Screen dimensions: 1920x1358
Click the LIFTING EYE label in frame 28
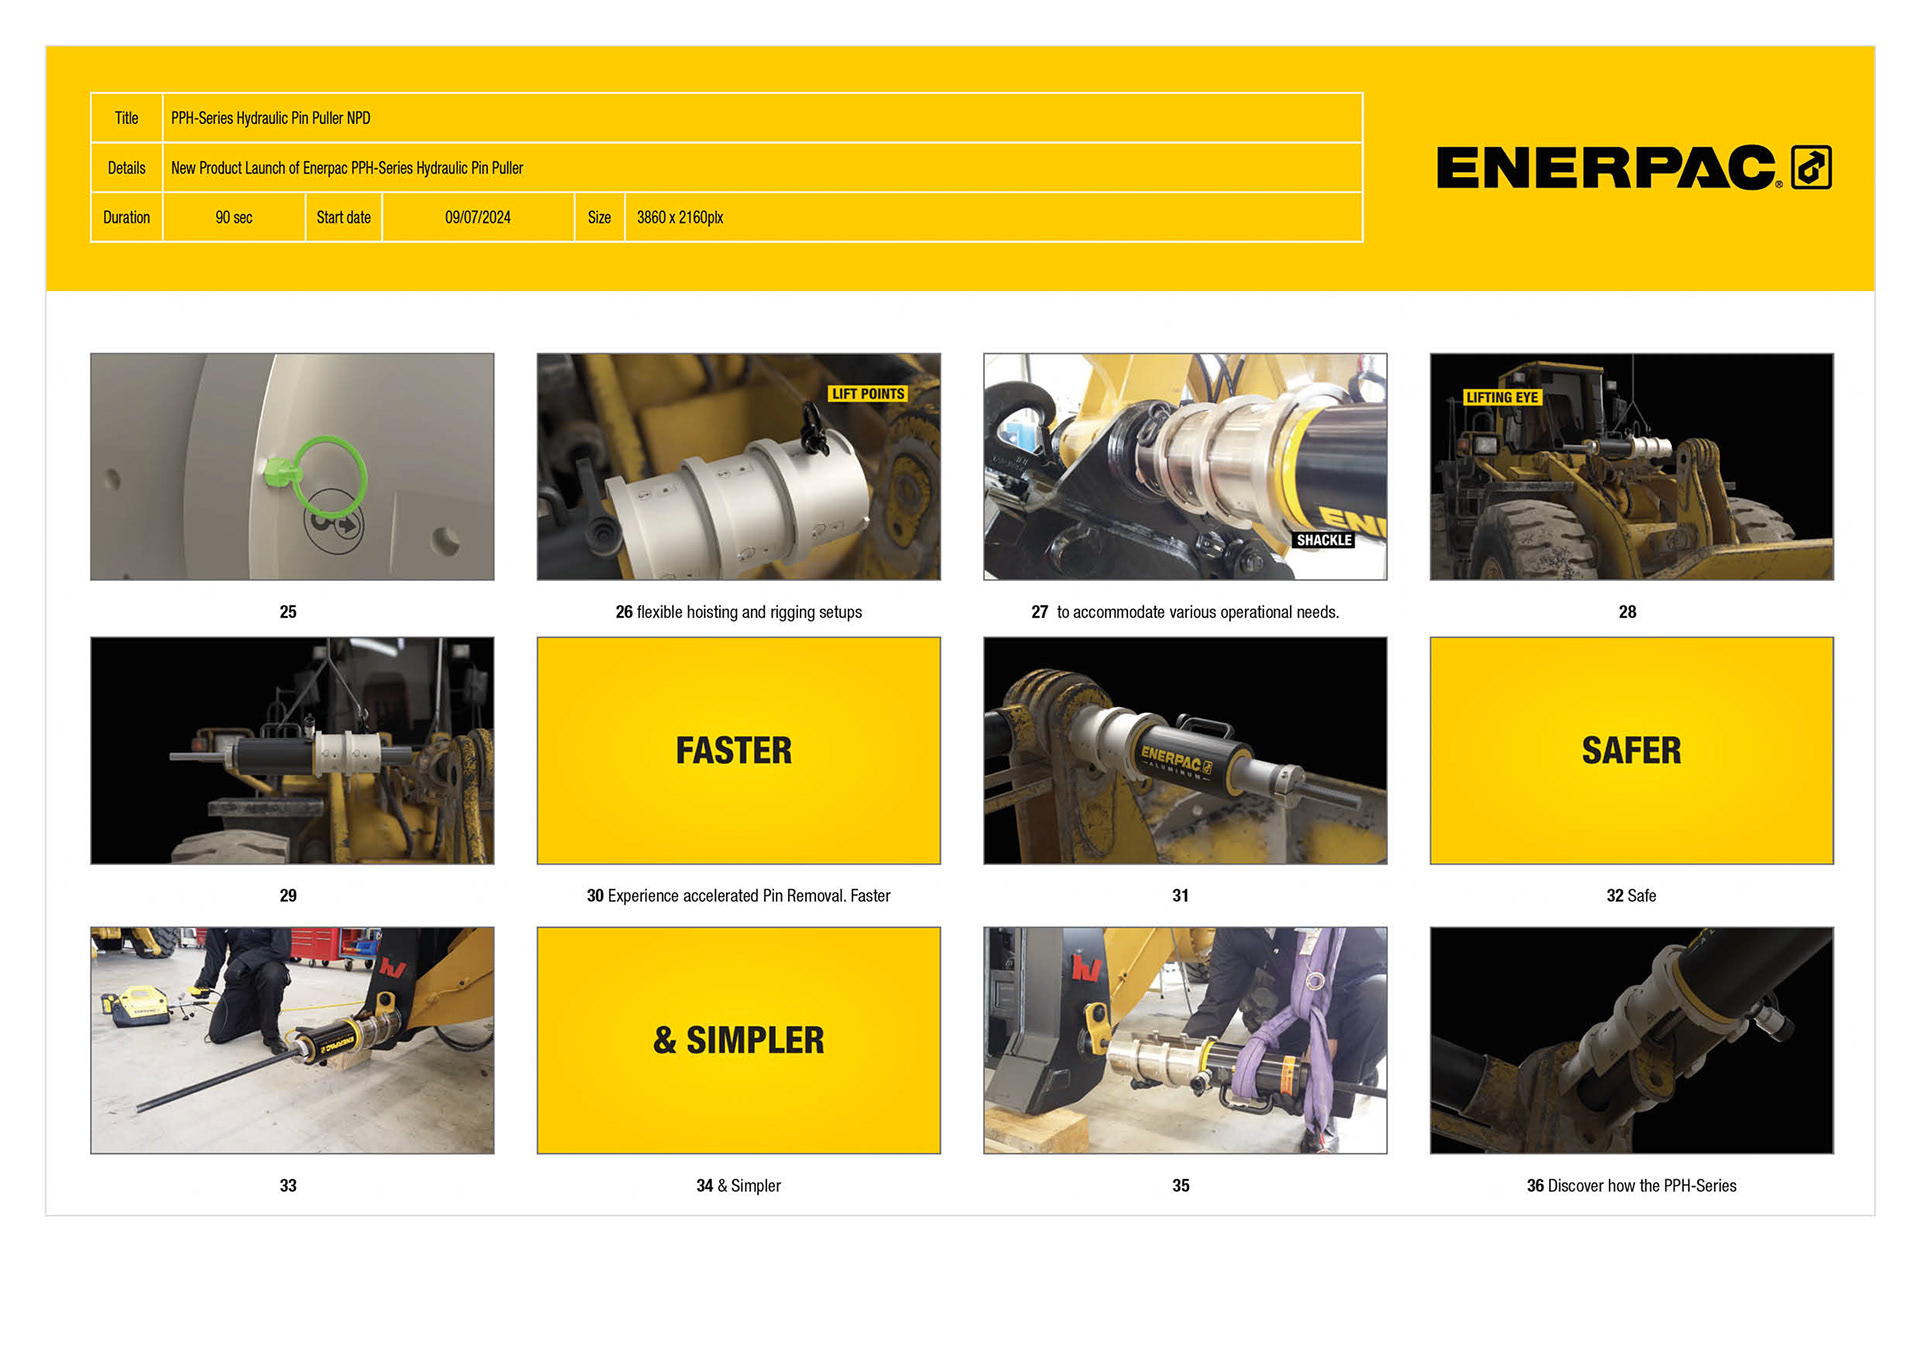click(x=1502, y=397)
